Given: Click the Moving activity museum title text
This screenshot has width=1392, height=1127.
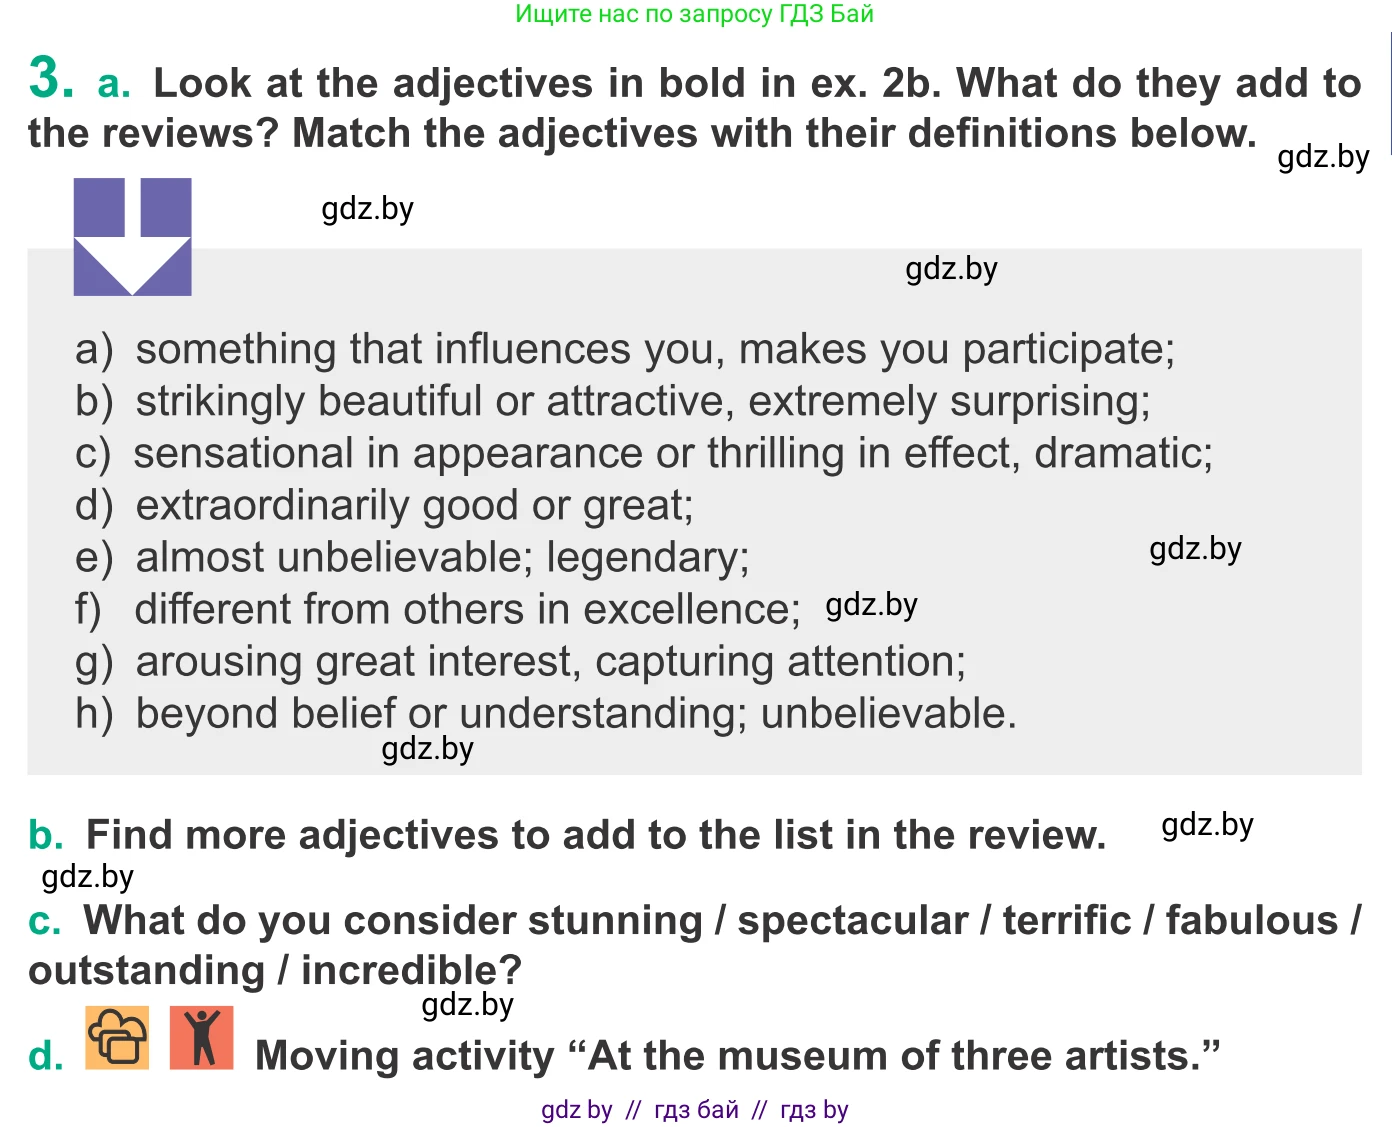Looking at the screenshot, I should 738,1056.
